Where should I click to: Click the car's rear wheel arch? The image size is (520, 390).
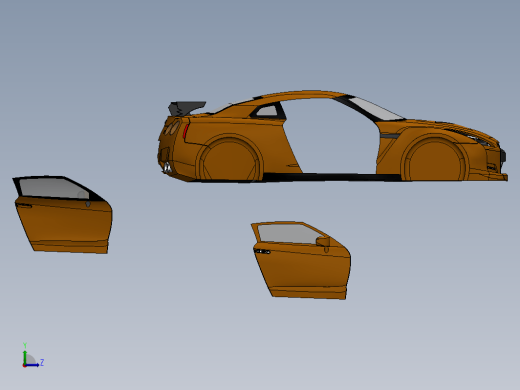click(x=229, y=158)
